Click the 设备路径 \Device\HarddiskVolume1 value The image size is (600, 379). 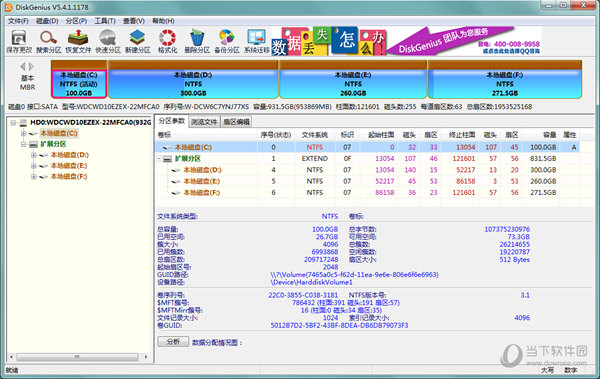pyautogui.click(x=311, y=282)
